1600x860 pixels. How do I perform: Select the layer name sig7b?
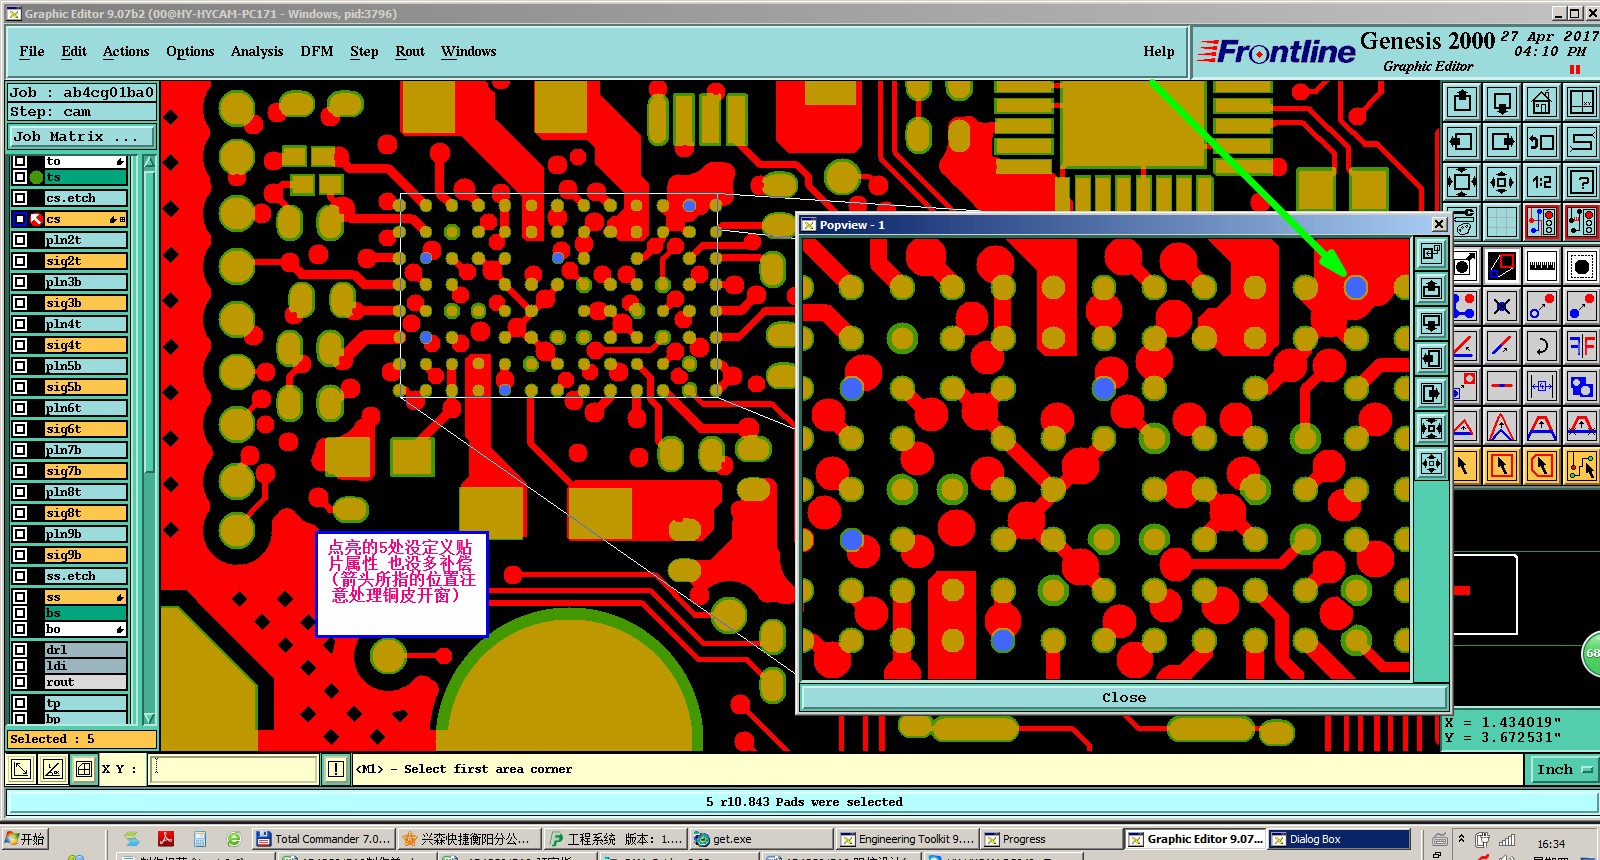click(63, 471)
